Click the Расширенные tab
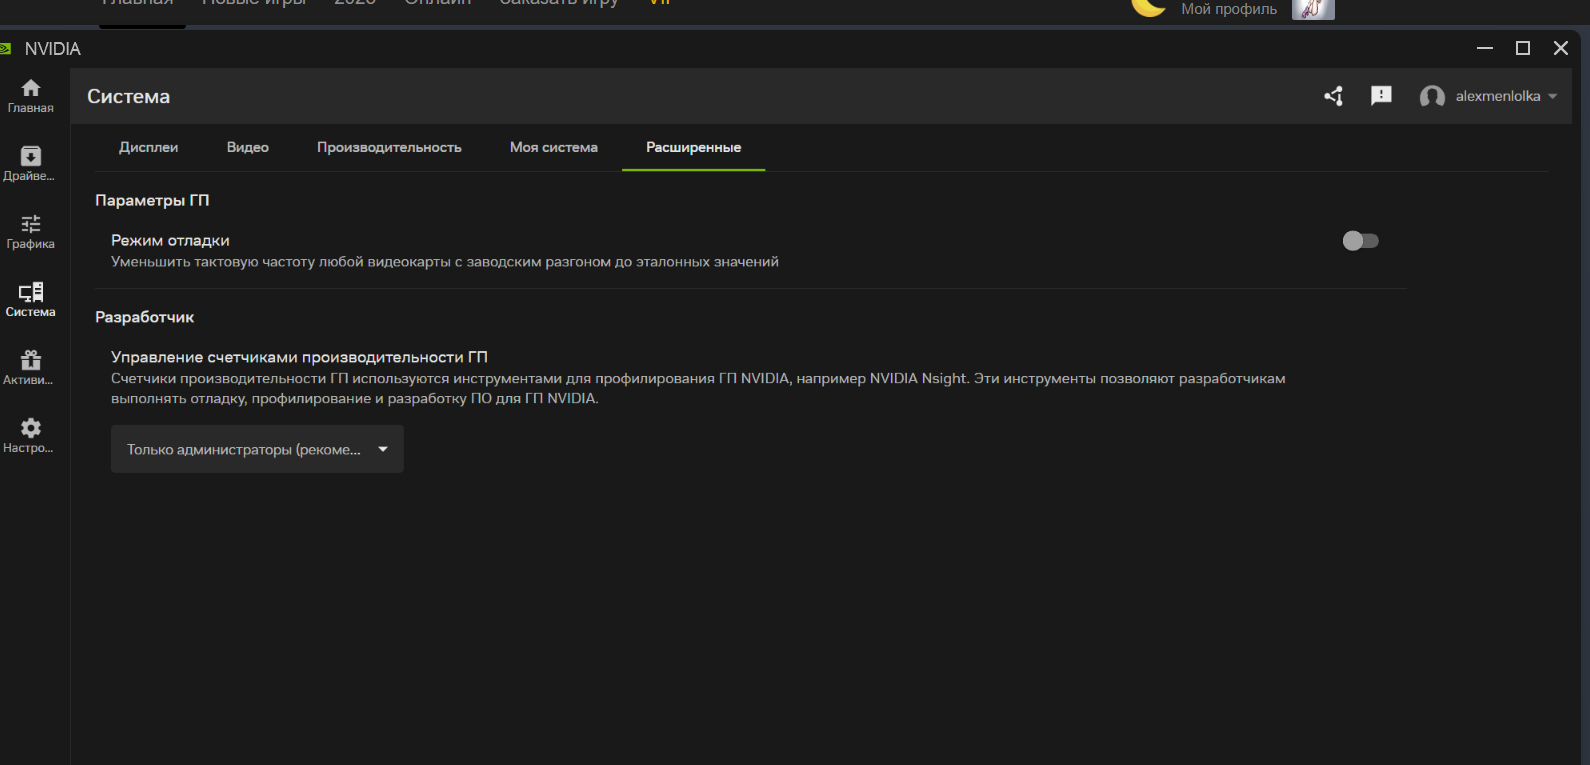 tap(693, 147)
